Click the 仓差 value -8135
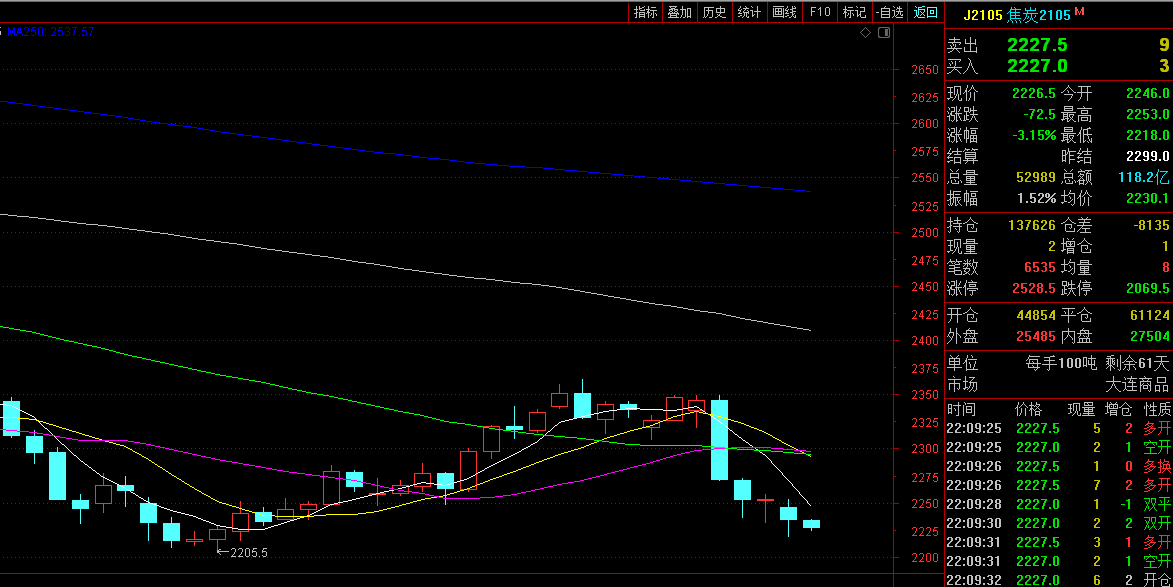 pyautogui.click(x=1152, y=225)
